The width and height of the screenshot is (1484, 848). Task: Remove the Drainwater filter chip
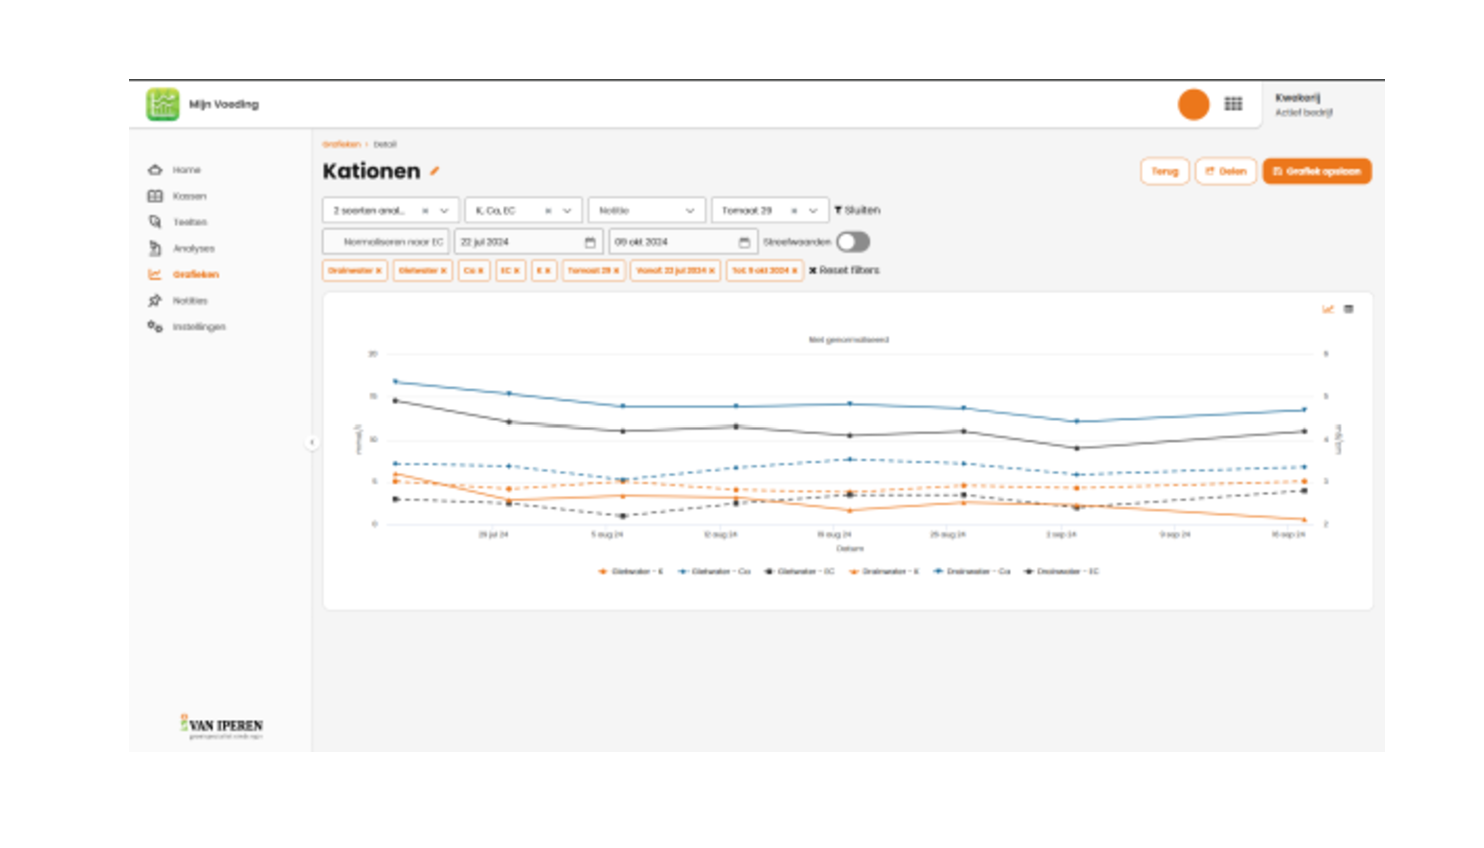tap(379, 271)
